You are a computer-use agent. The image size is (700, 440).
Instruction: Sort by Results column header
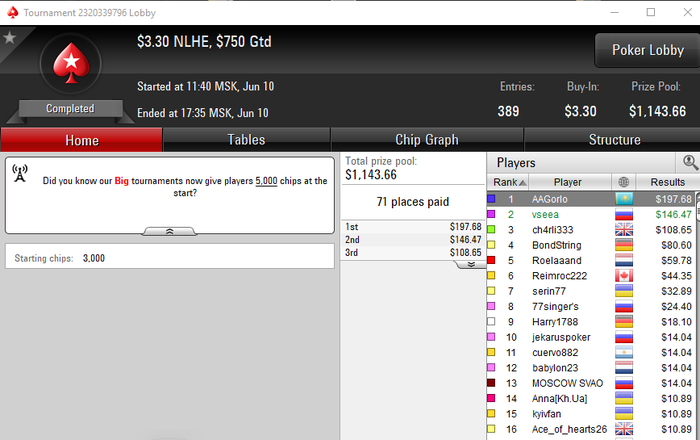coord(667,182)
